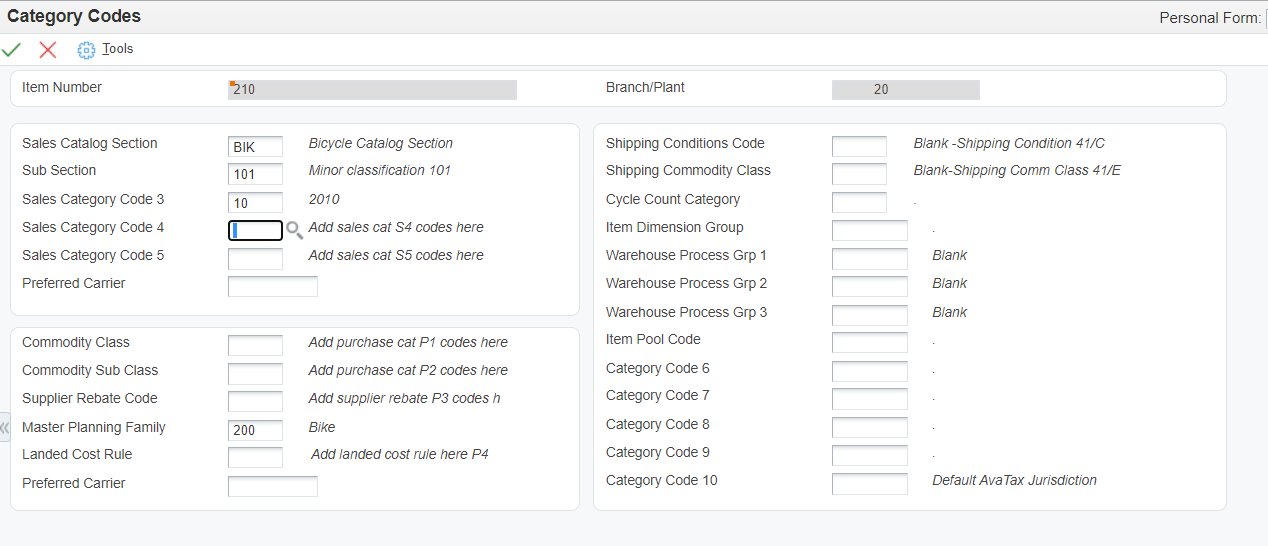
Task: Click the Item Dimension Group field
Action: (x=870, y=231)
